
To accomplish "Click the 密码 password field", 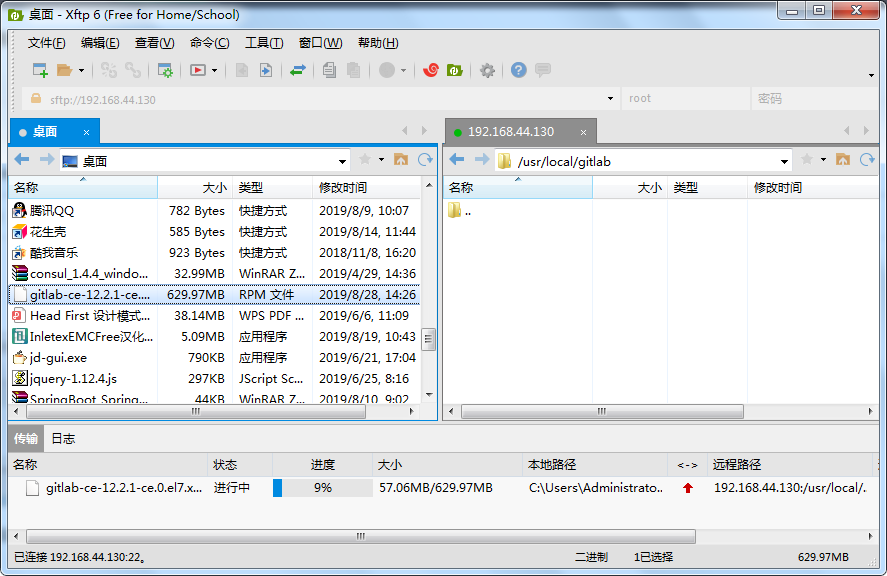I will pyautogui.click(x=815, y=98).
